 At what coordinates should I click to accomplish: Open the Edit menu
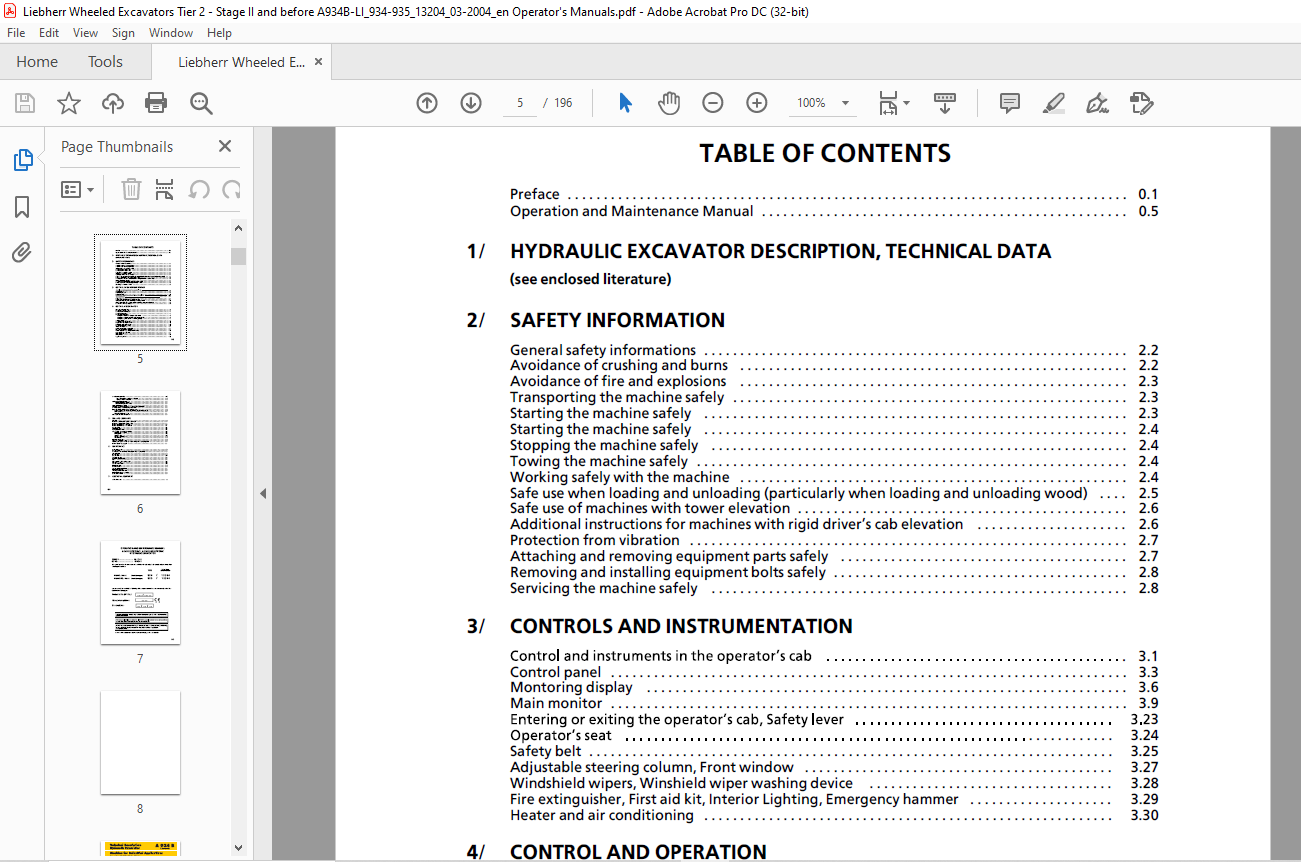click(x=49, y=33)
